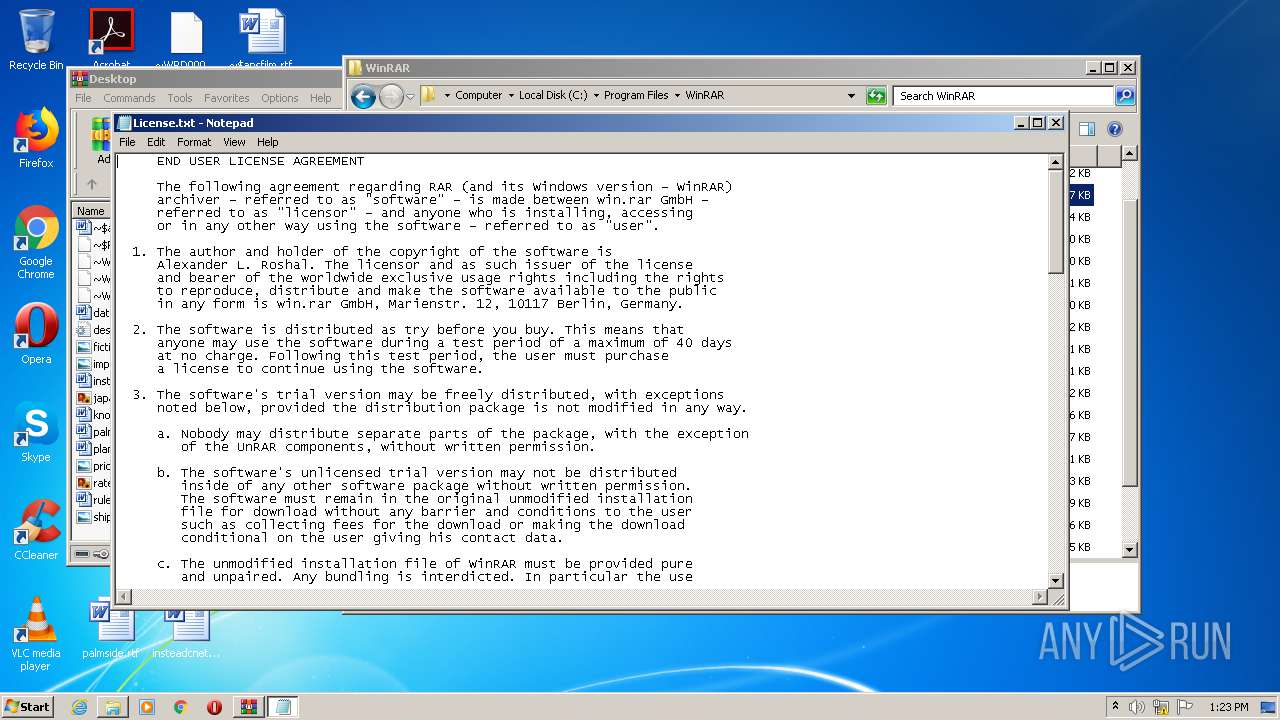This screenshot has height=720, width=1280.
Task: Expand the Local Disk (C:) breadcrumb arrow
Action: 596,96
